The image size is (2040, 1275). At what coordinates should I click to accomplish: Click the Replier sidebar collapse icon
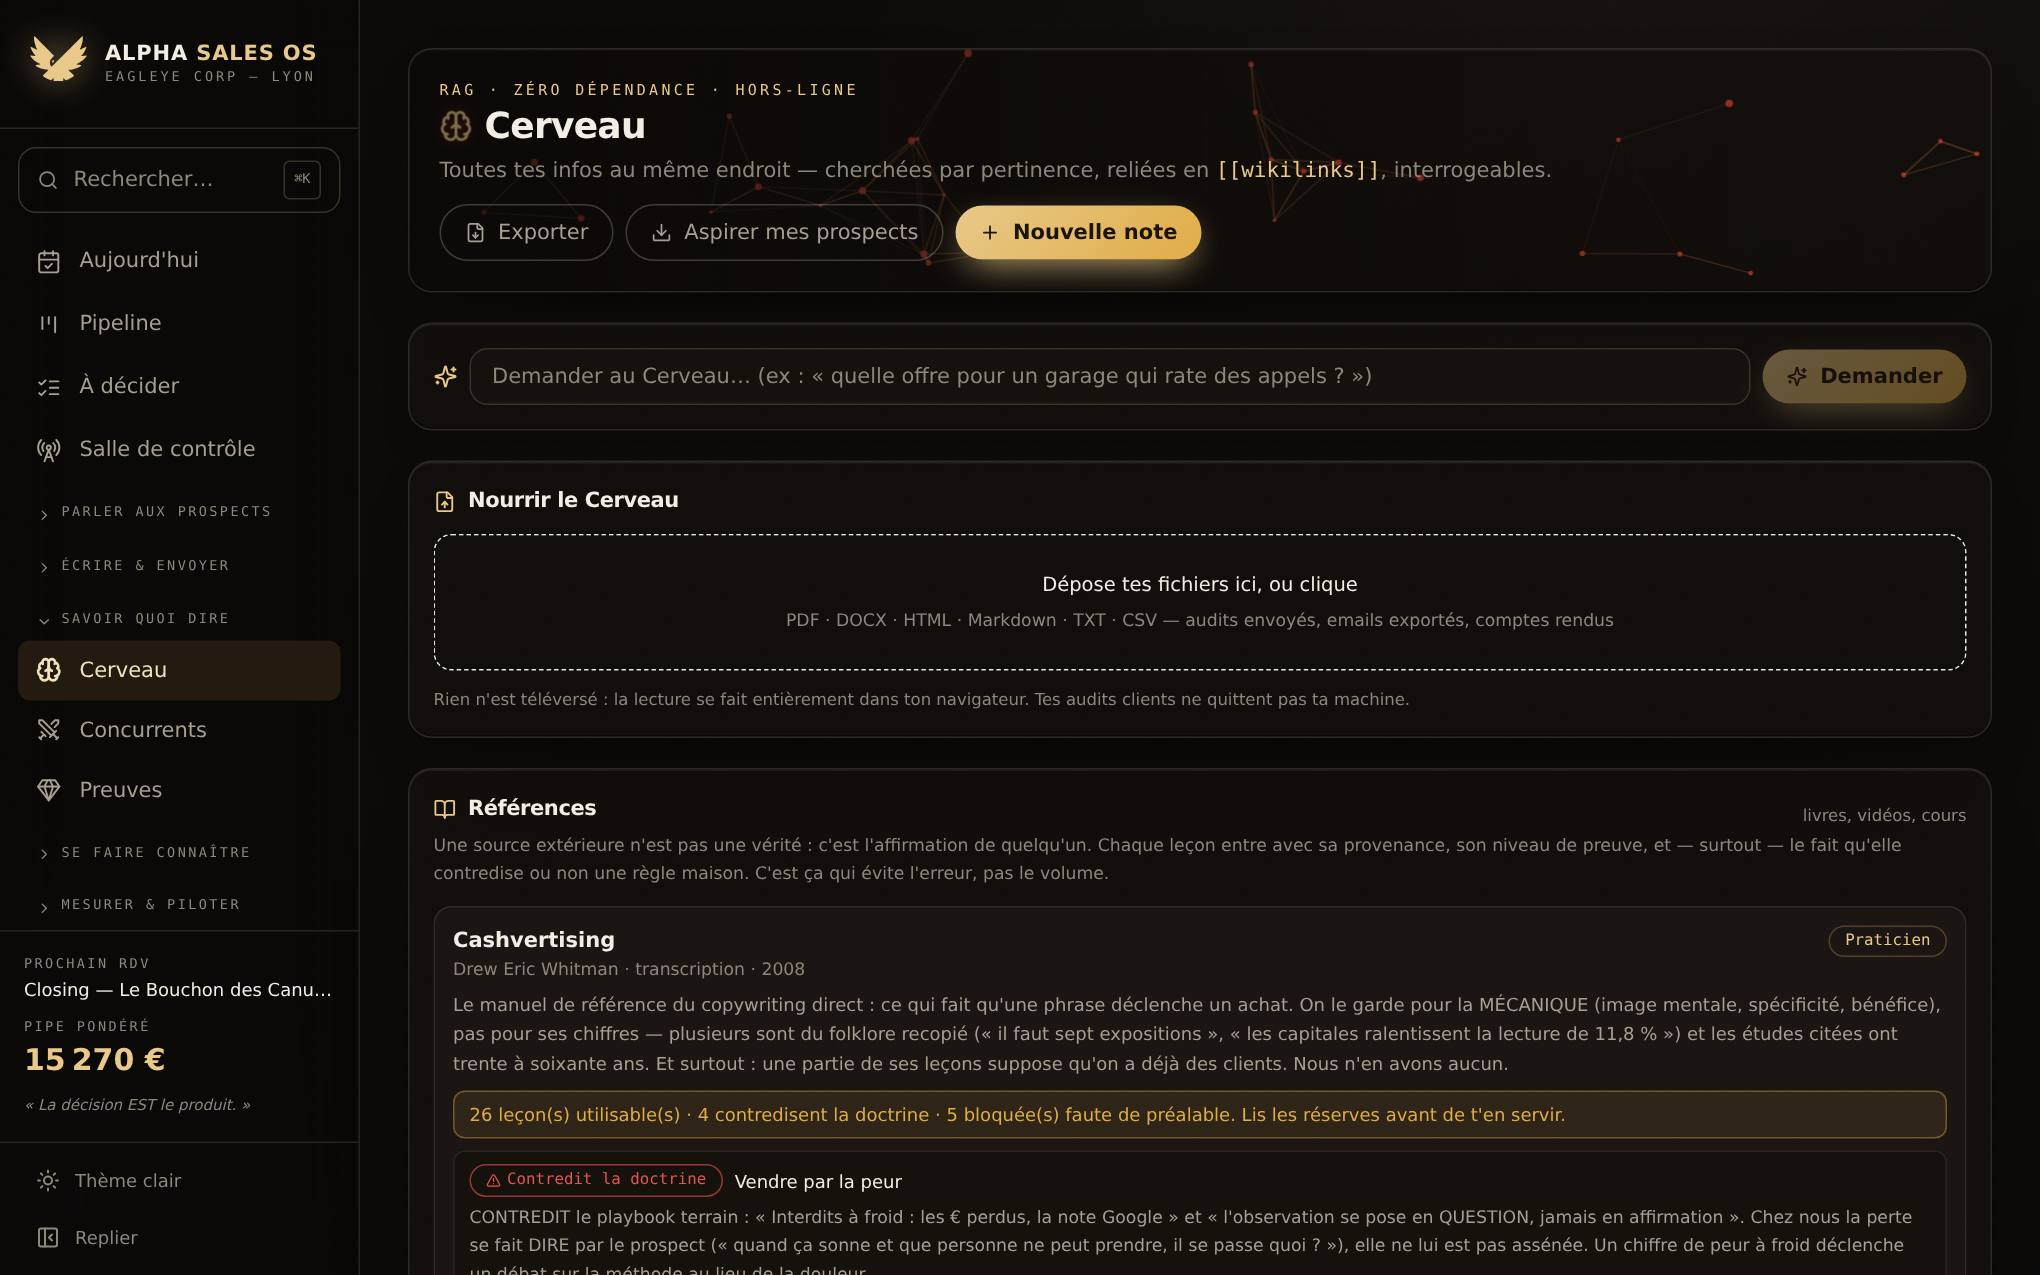[48, 1238]
